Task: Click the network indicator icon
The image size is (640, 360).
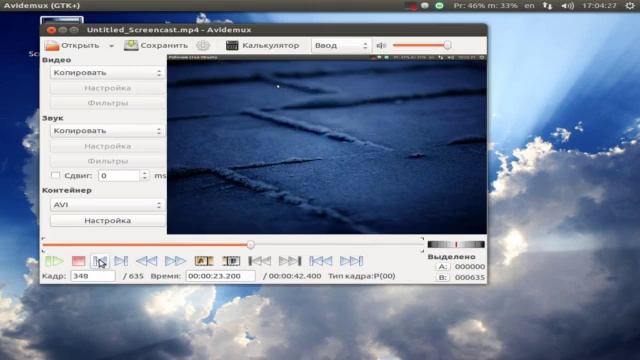Action: [x=547, y=5]
